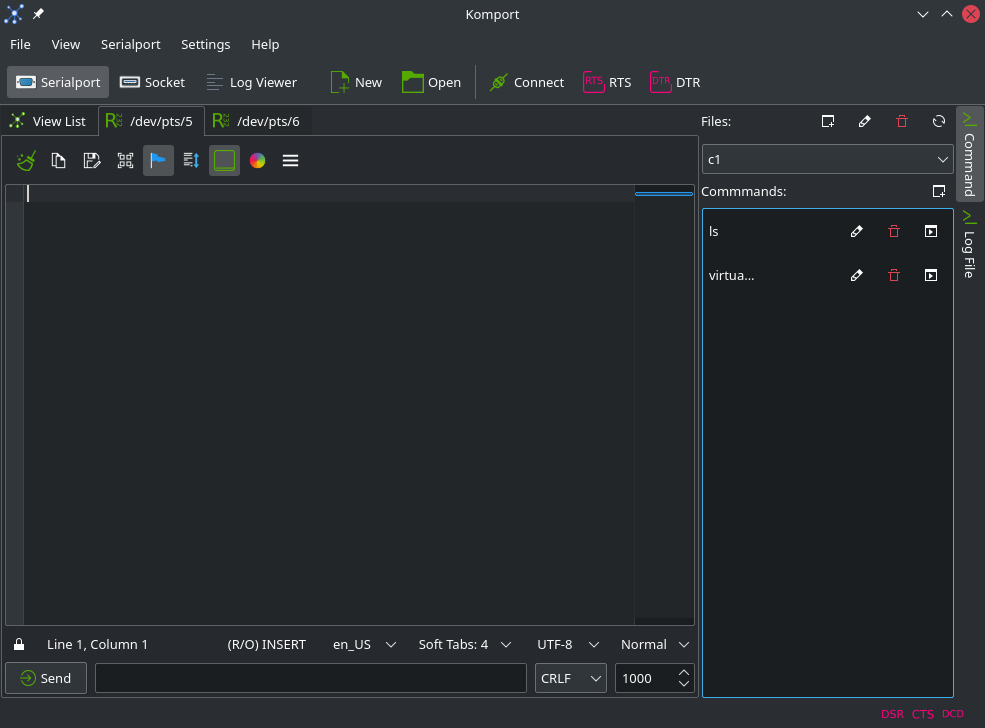
Task: Open the File menu
Action: (20, 45)
